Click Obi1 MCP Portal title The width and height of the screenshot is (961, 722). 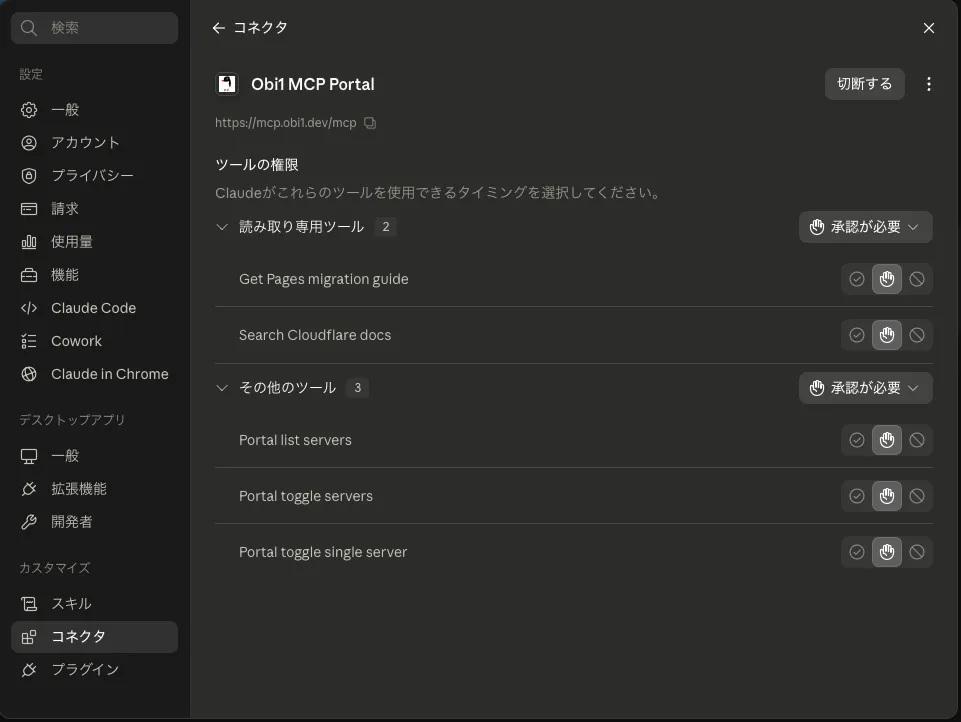[313, 84]
